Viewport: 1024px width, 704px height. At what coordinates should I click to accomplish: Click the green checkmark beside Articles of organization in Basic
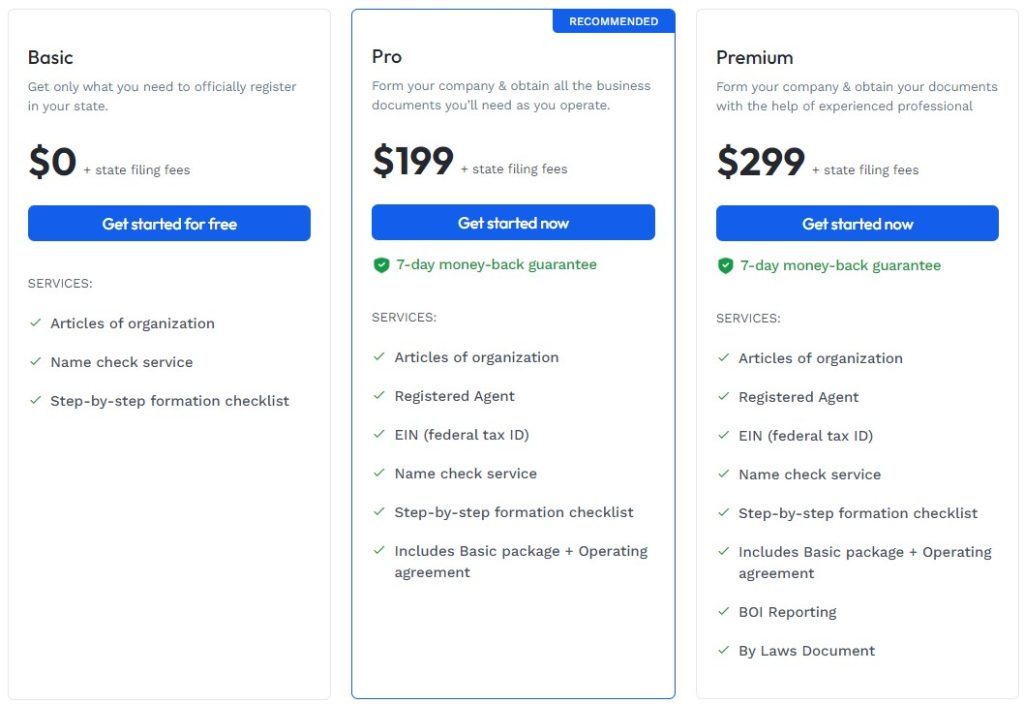coord(35,323)
